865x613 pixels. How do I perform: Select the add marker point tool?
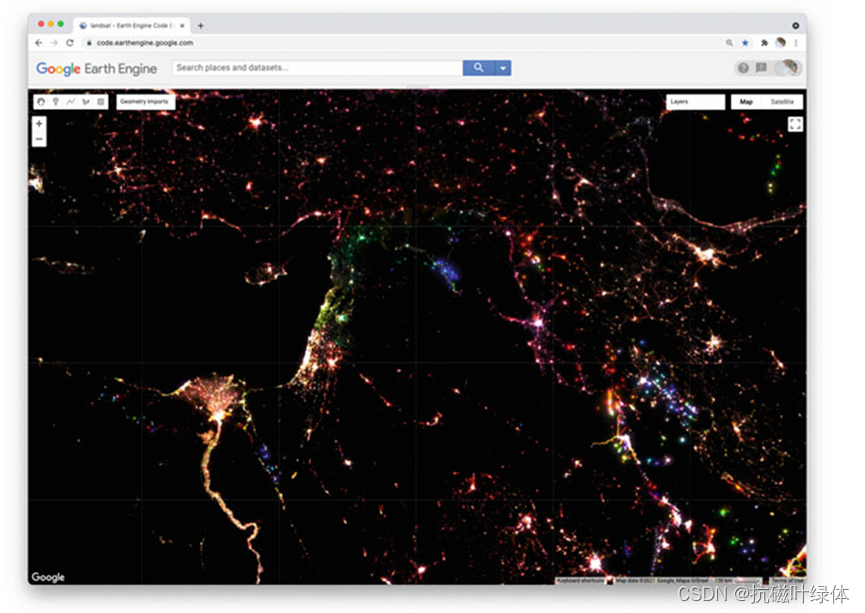point(56,102)
